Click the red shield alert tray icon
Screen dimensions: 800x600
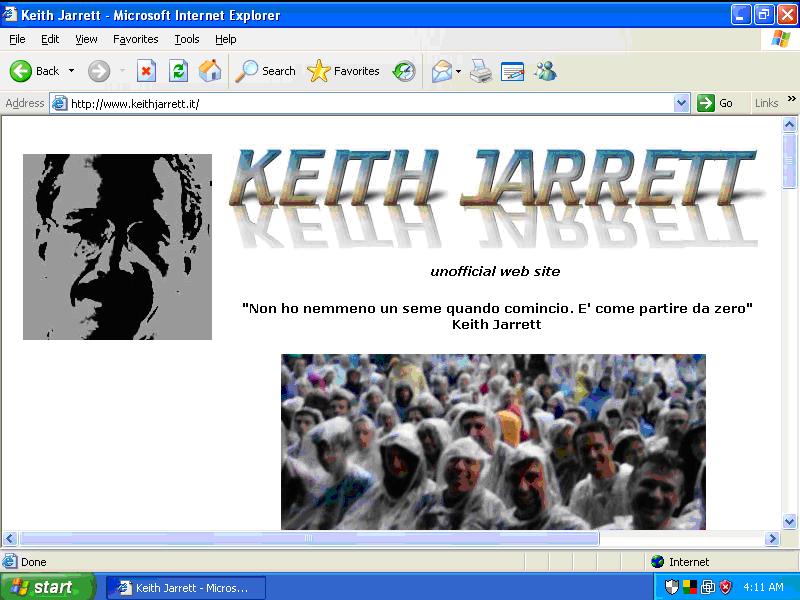click(725, 587)
